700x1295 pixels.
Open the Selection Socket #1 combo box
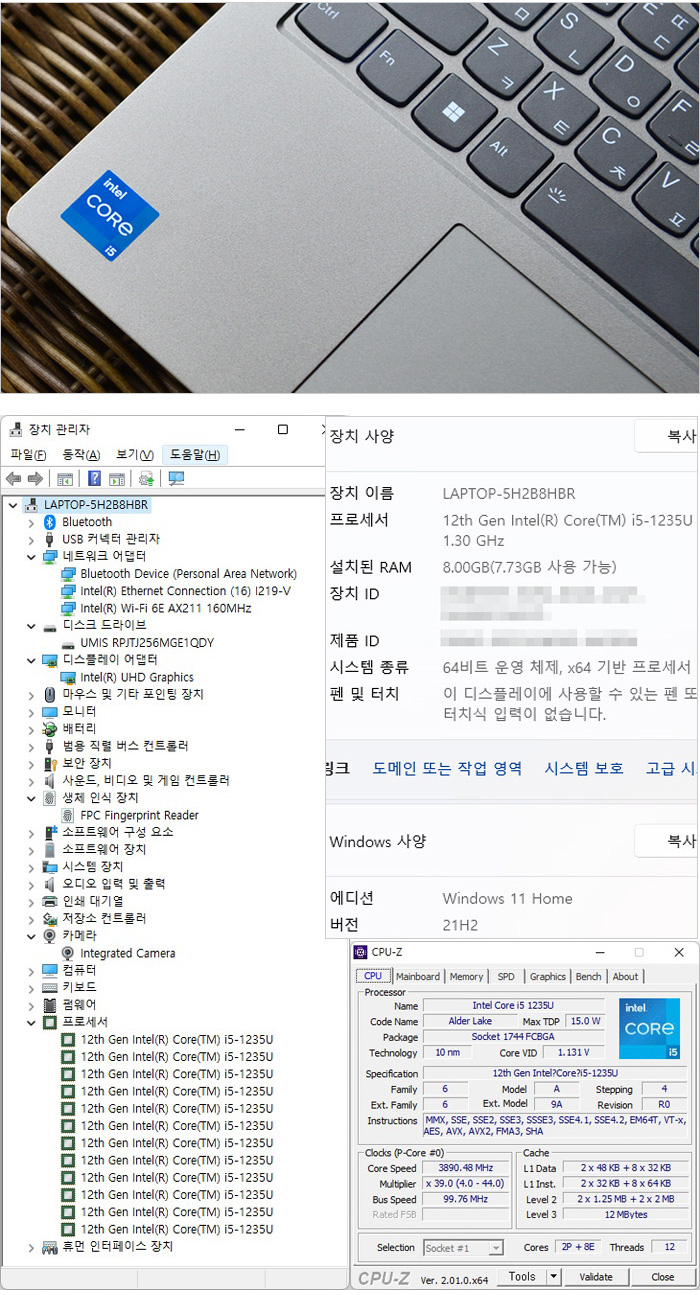(x=463, y=1248)
